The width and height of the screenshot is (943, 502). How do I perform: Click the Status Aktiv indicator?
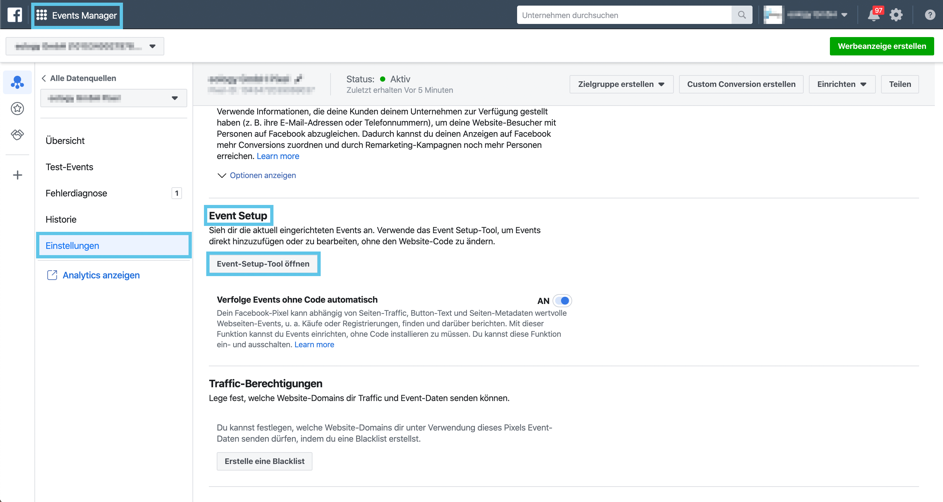click(378, 79)
